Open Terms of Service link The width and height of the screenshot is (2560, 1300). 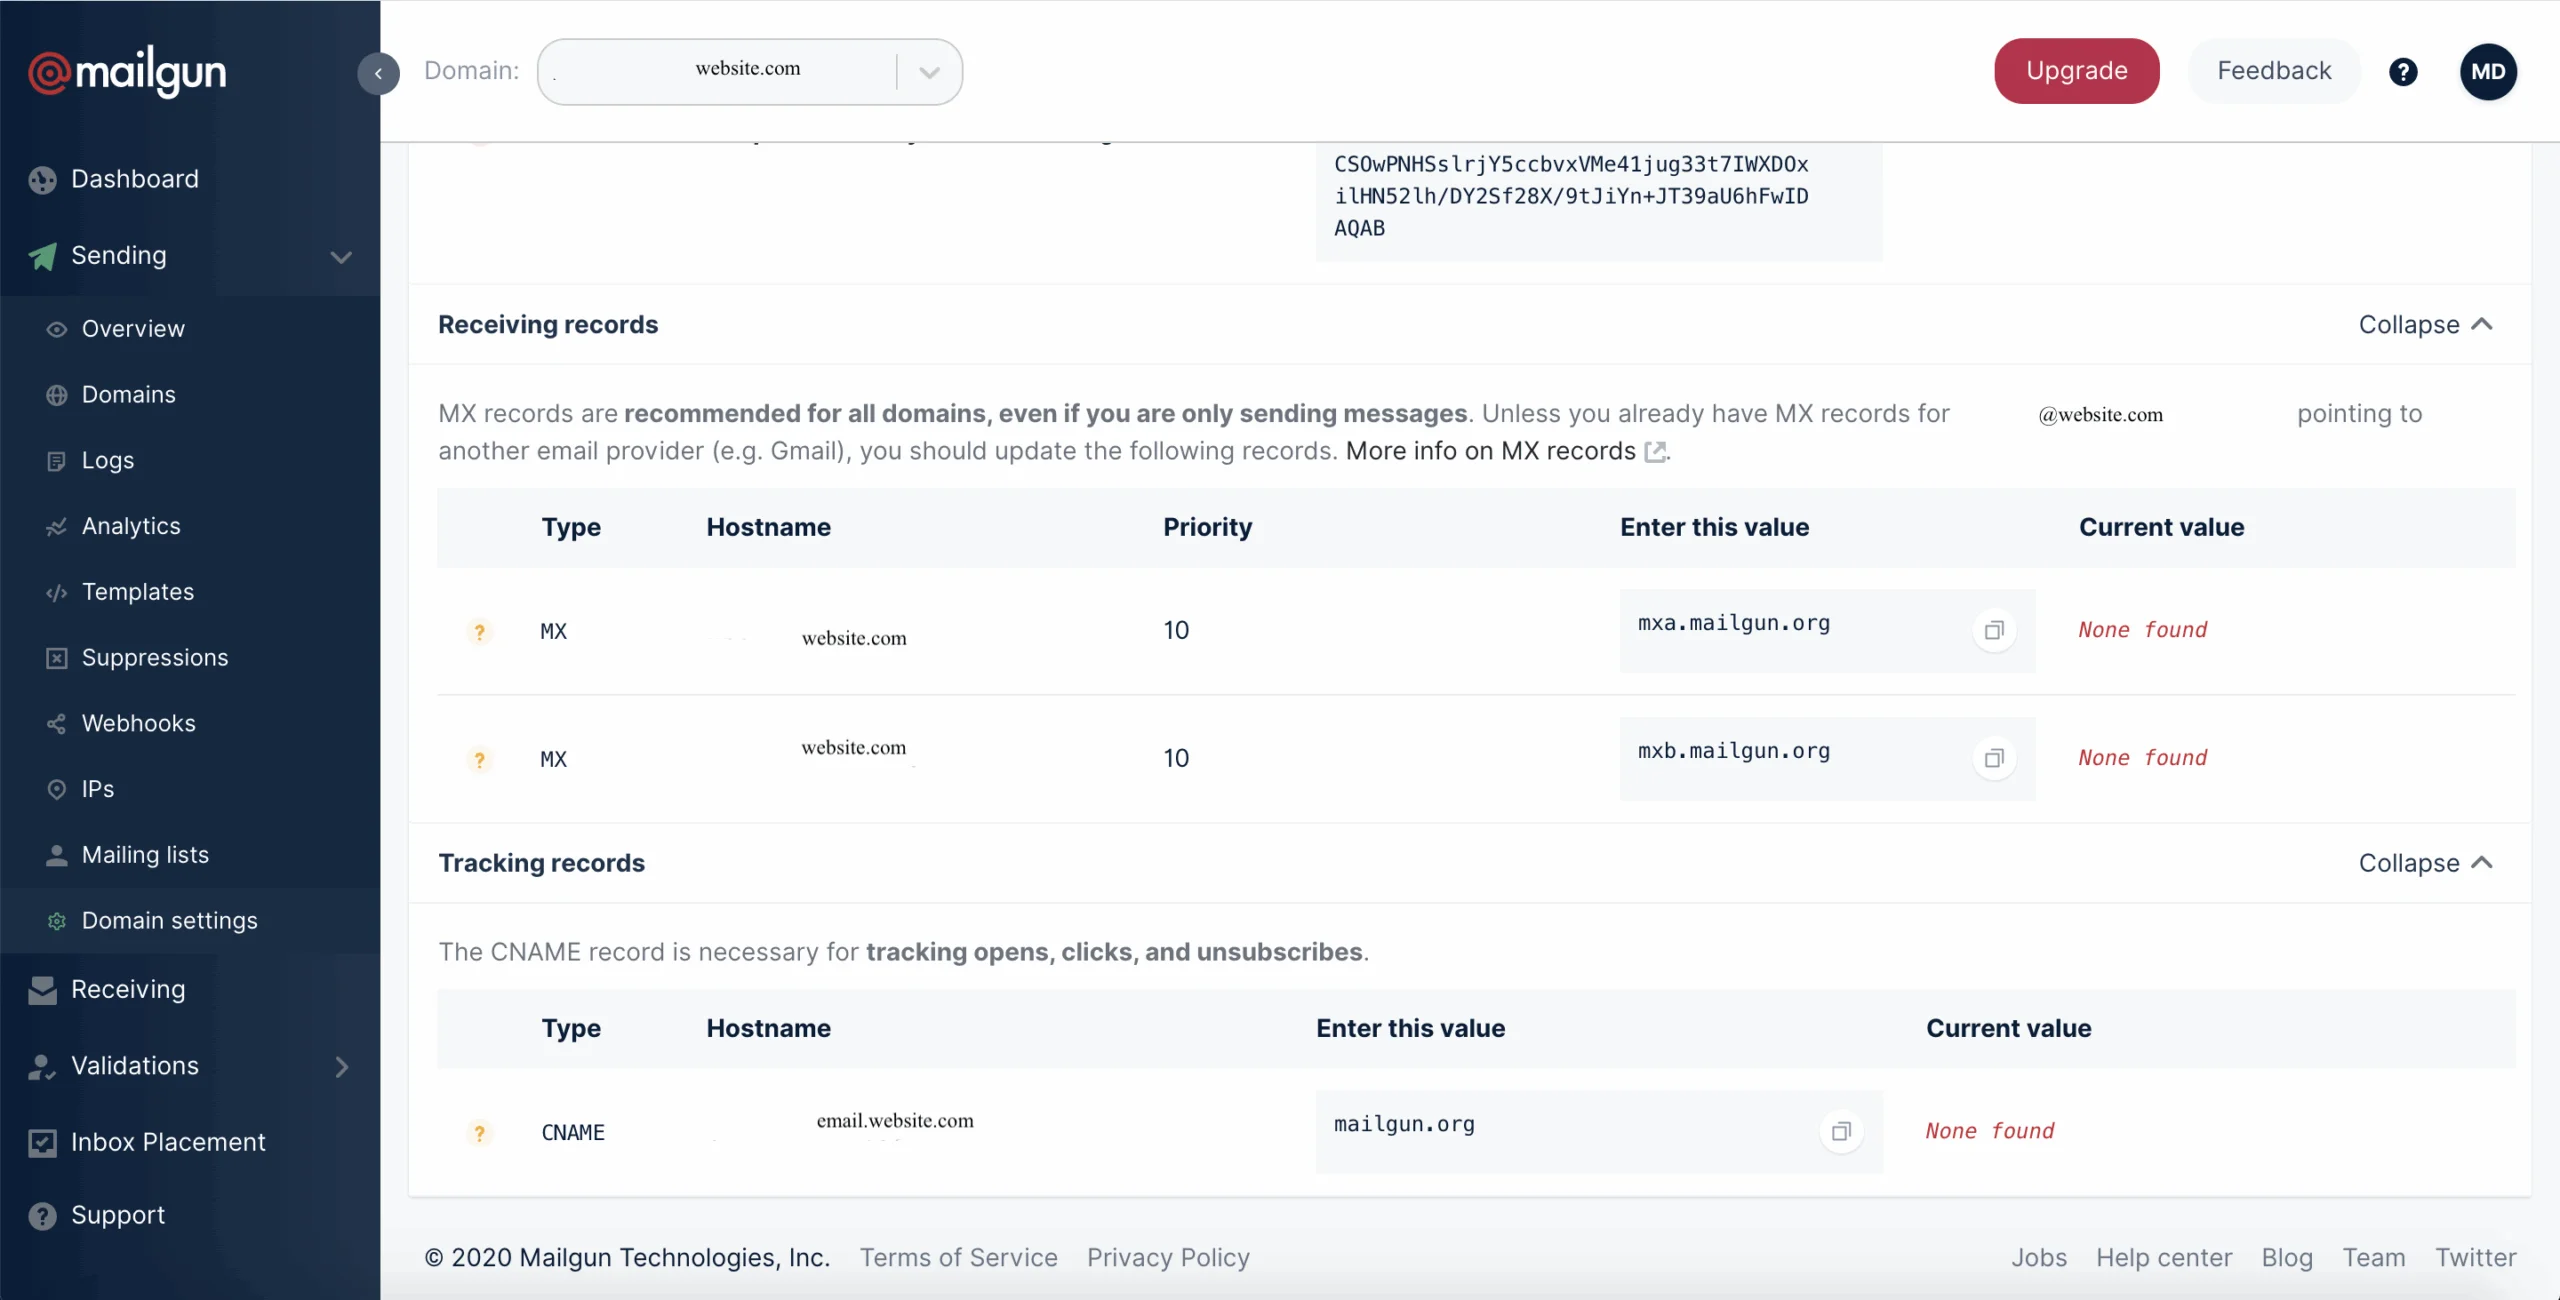click(958, 1258)
